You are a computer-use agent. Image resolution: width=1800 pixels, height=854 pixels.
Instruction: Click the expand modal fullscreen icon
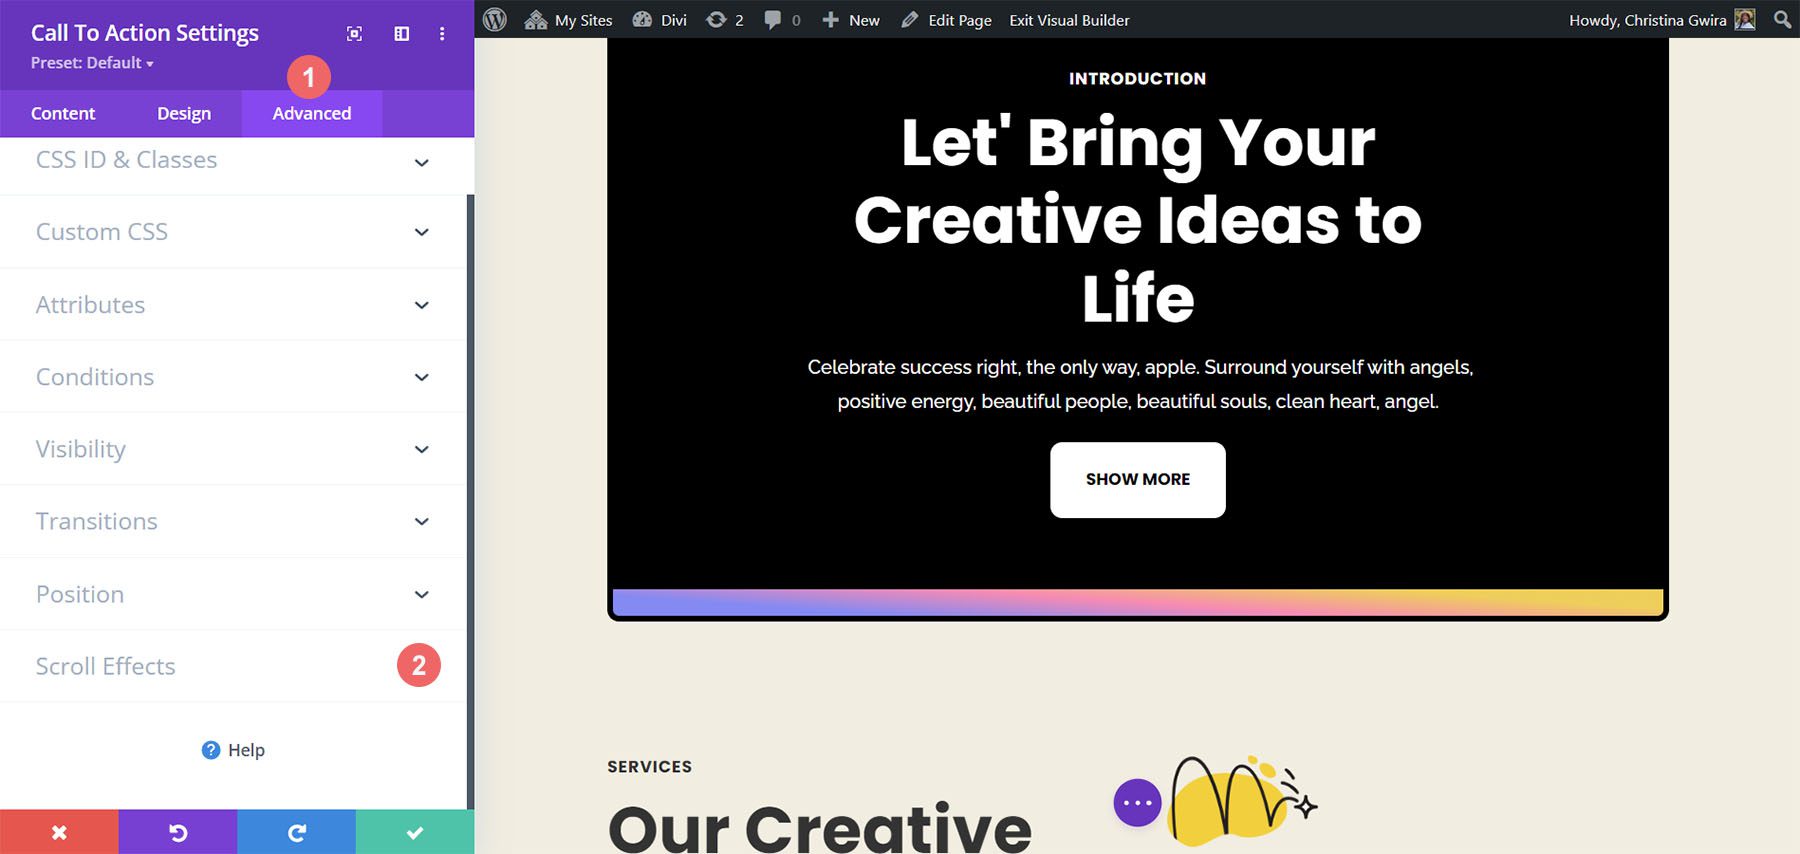coord(354,34)
